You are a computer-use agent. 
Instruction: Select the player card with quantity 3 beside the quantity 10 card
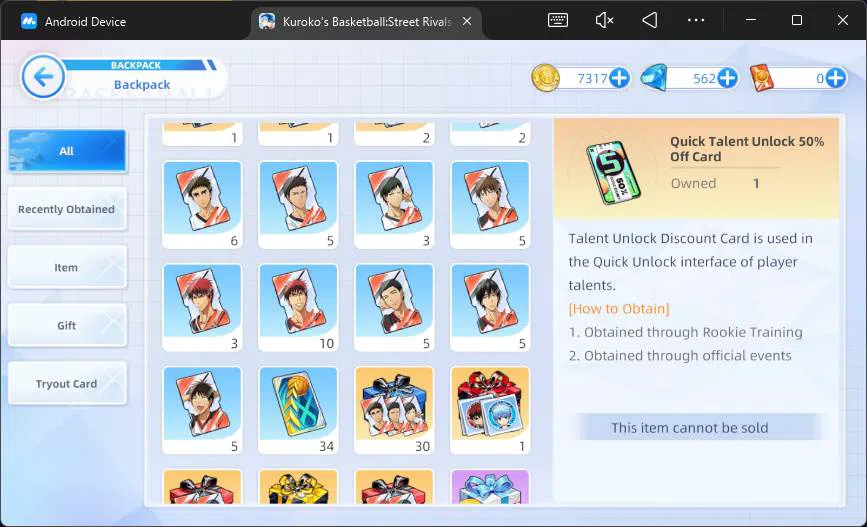(x=202, y=307)
